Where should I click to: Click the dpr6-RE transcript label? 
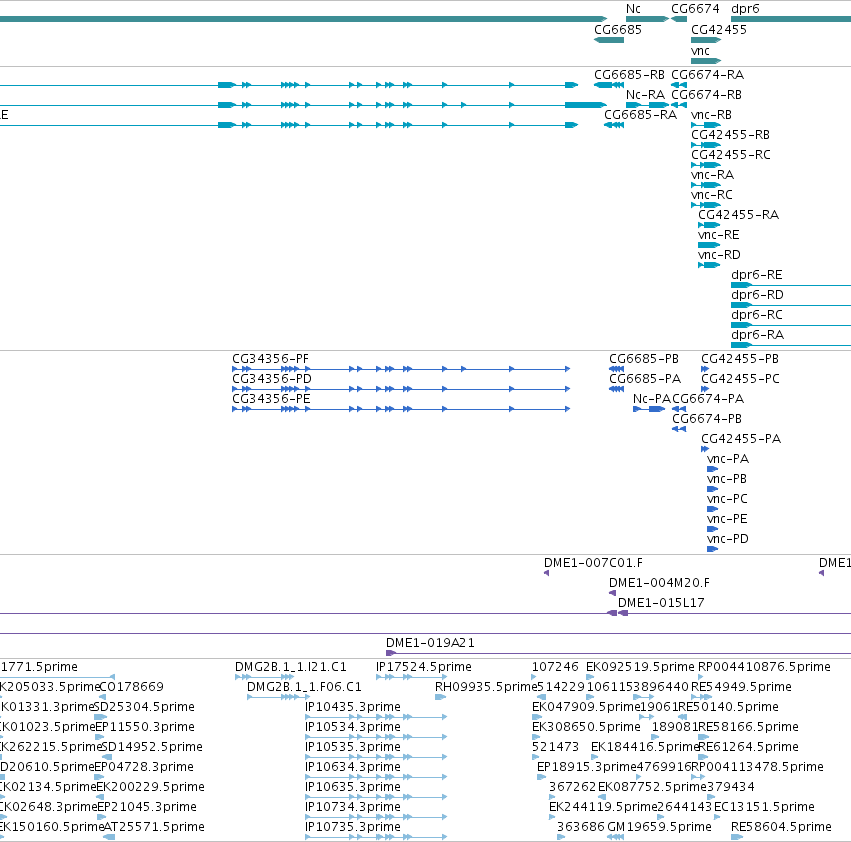tap(757, 275)
